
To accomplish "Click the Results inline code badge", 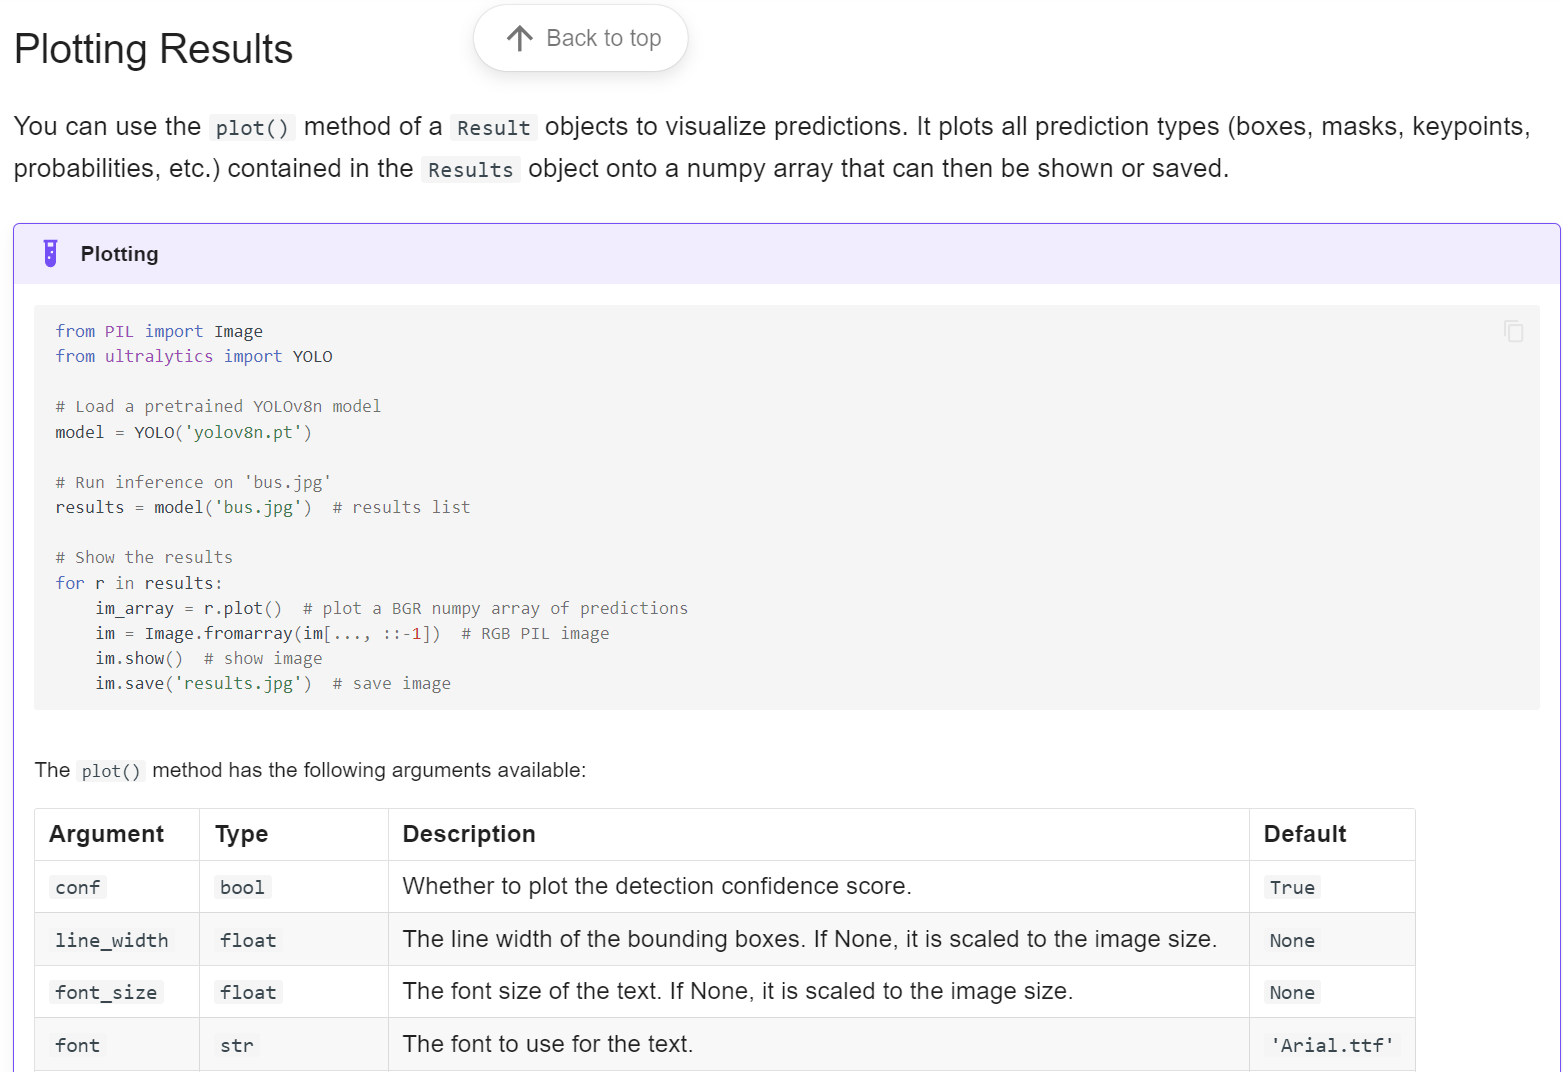I will (x=470, y=170).
